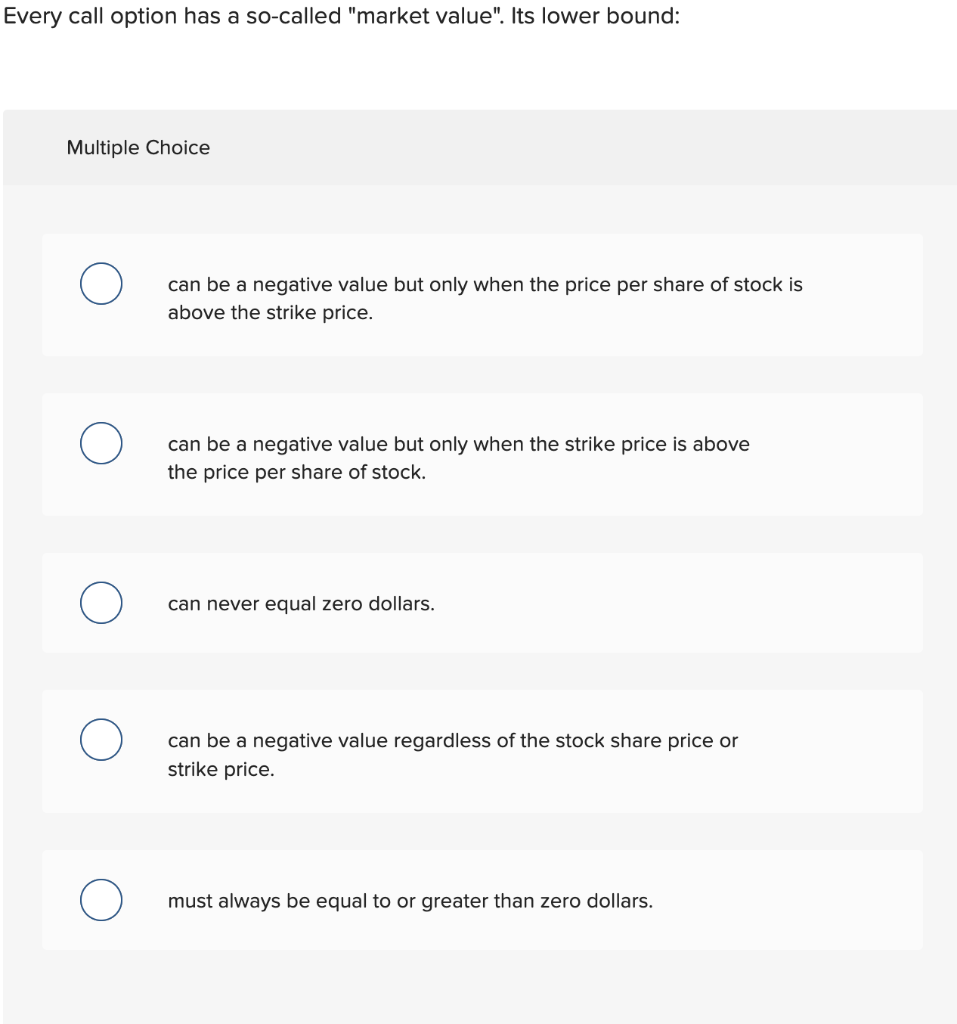Click the 'Multiple Choice' heading label
The width and height of the screenshot is (957, 1024).
[138, 148]
